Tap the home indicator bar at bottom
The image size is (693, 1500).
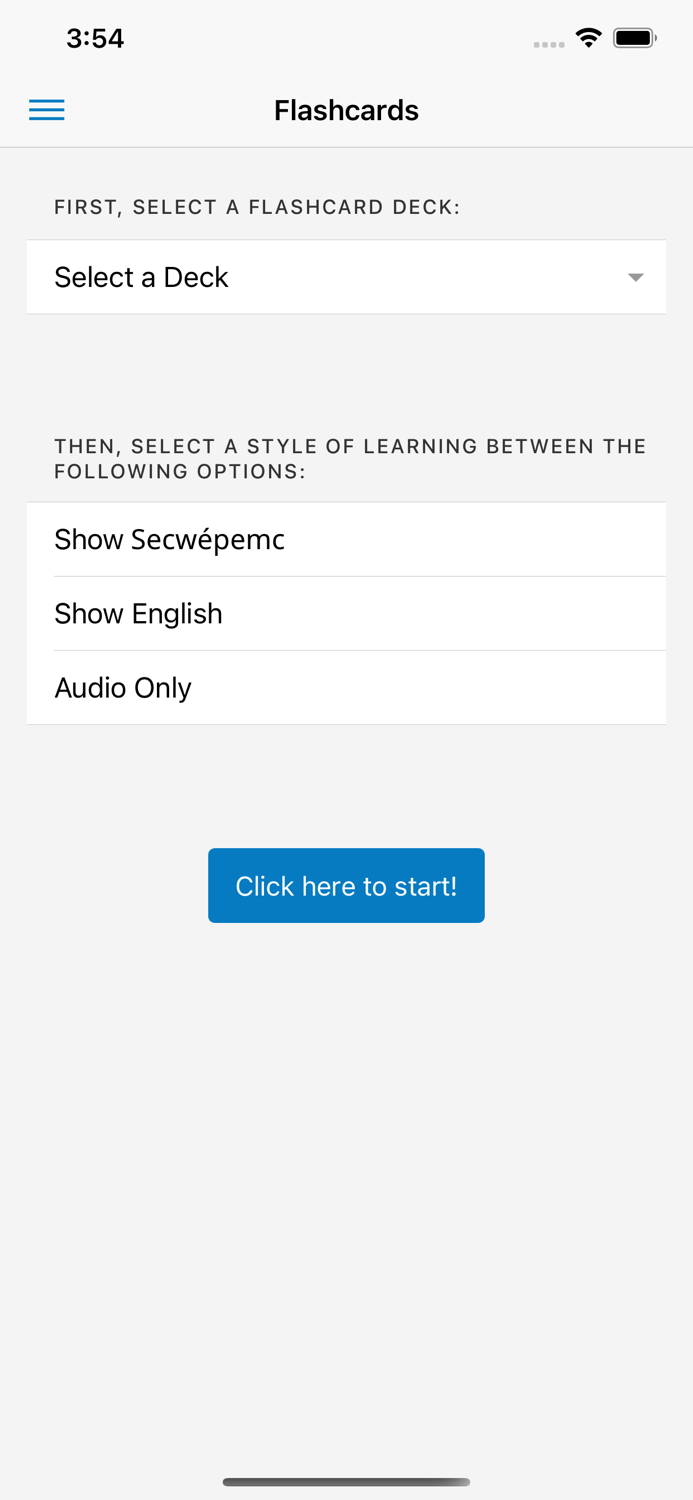point(346,1482)
